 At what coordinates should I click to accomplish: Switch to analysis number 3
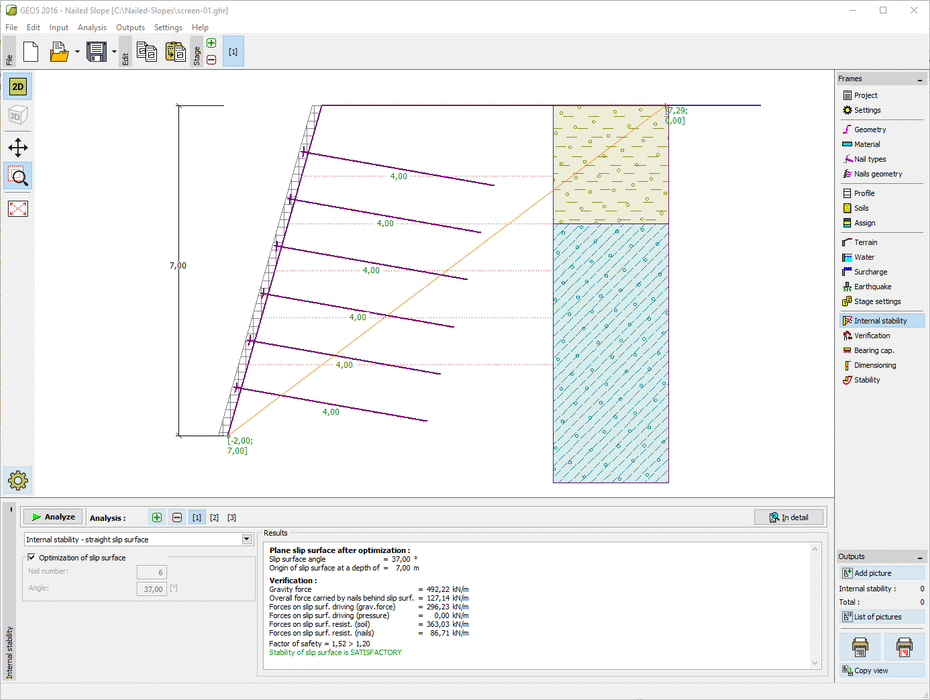coord(232,517)
